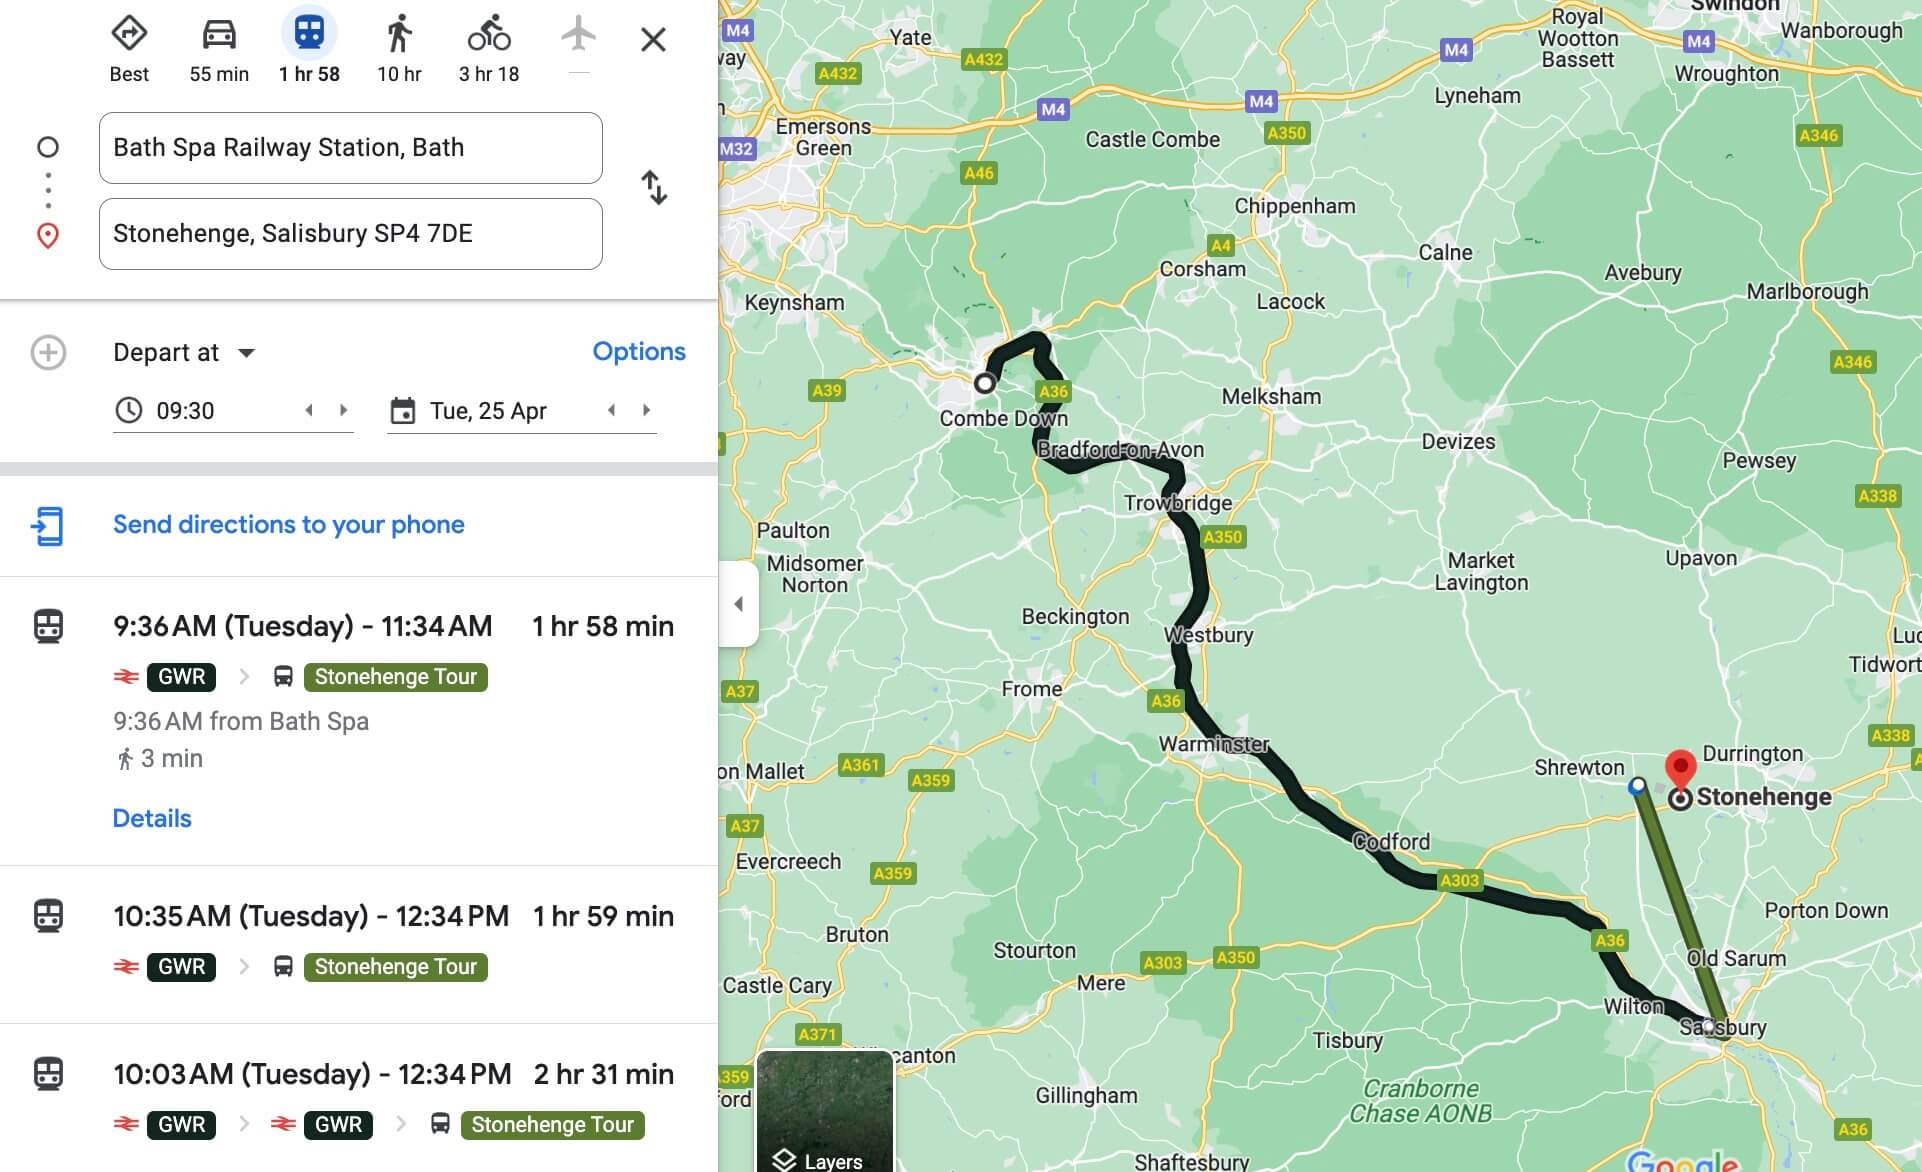The height and width of the screenshot is (1172, 1922).
Task: Click the origin input field
Action: pos(350,148)
